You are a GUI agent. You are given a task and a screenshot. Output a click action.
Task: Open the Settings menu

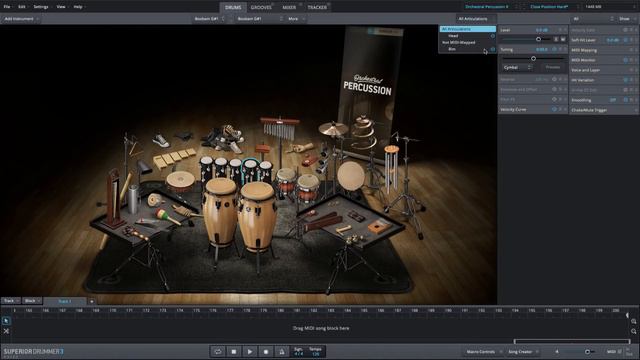pyautogui.click(x=41, y=7)
